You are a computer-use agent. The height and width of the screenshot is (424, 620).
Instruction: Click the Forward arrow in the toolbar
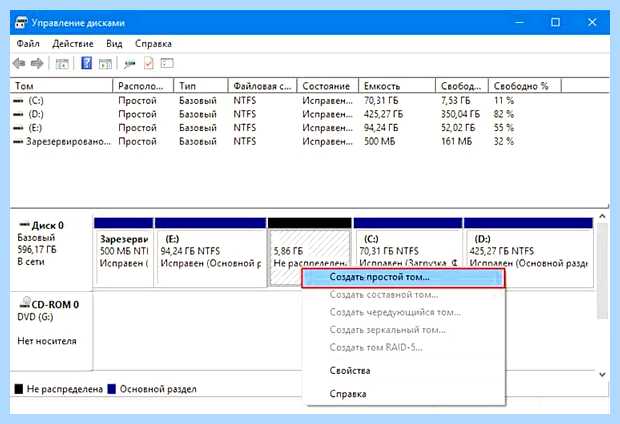pos(37,63)
